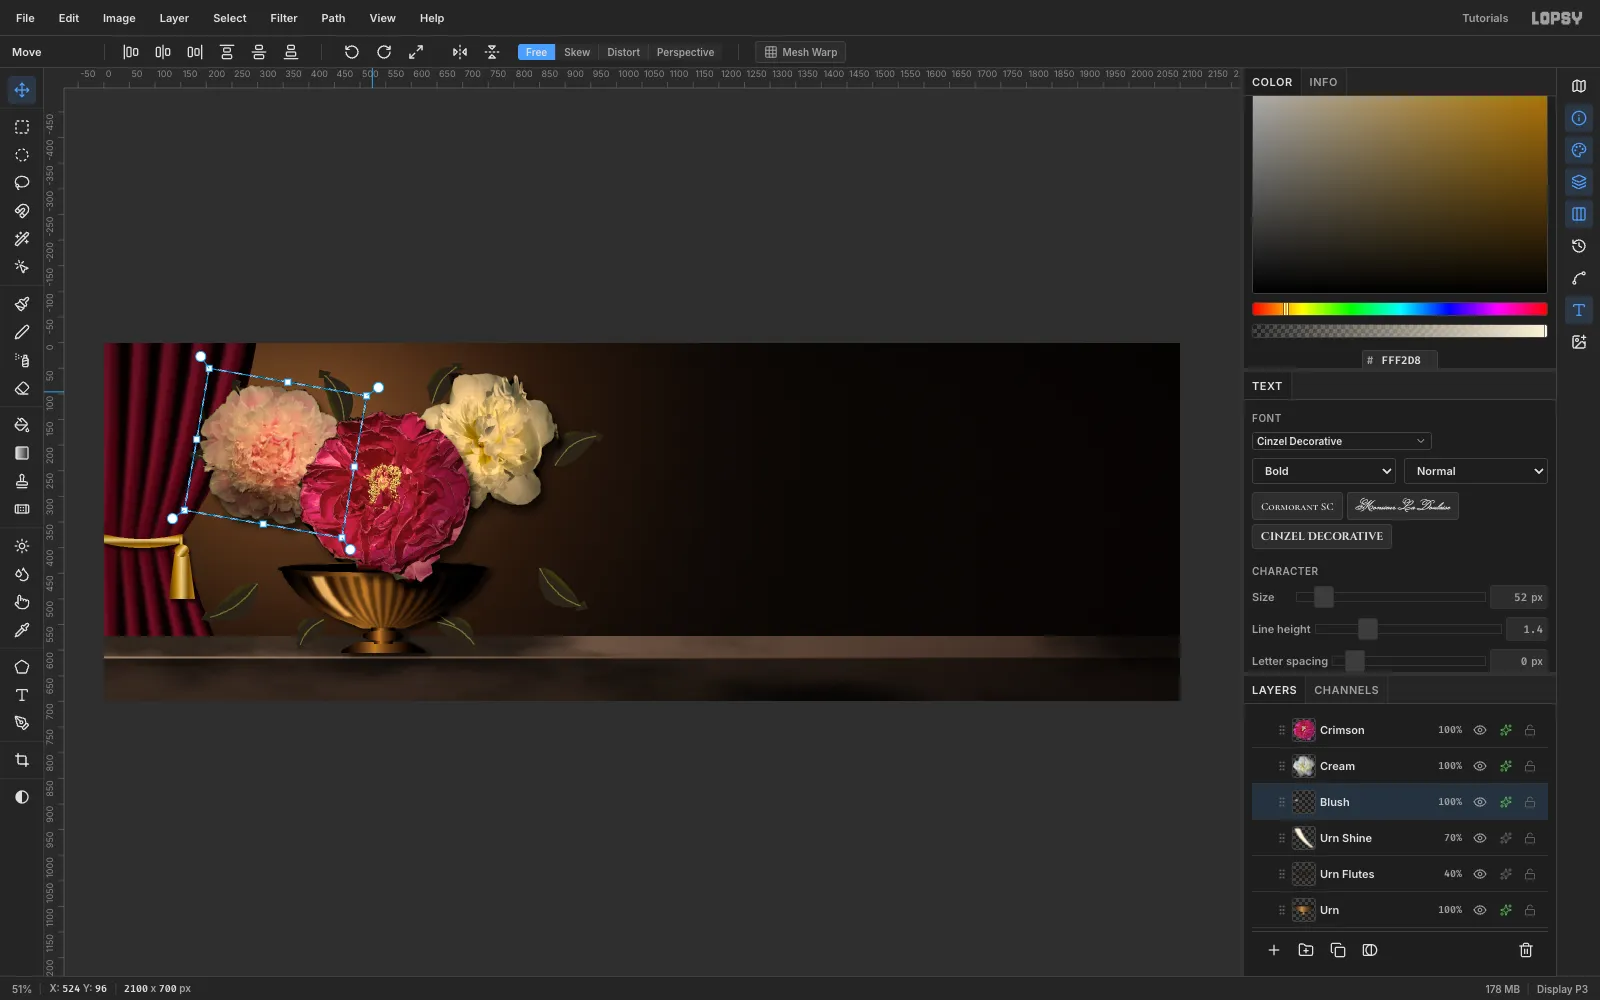Hide the Crimson layer
This screenshot has width=1600, height=1000.
tap(1479, 730)
